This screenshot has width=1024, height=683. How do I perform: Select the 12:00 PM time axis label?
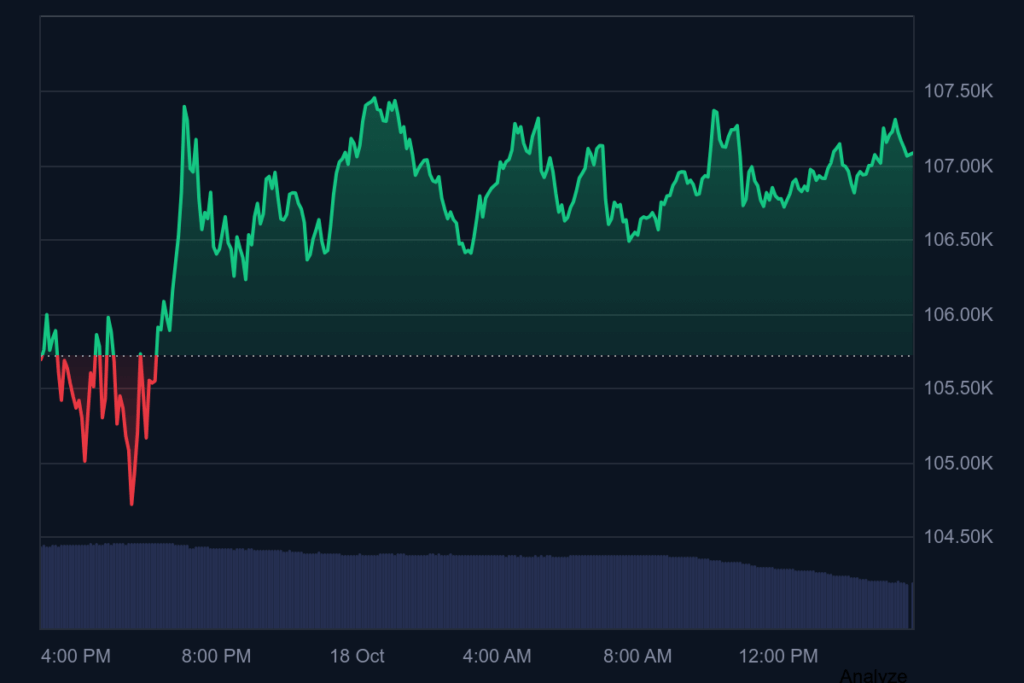click(x=778, y=656)
